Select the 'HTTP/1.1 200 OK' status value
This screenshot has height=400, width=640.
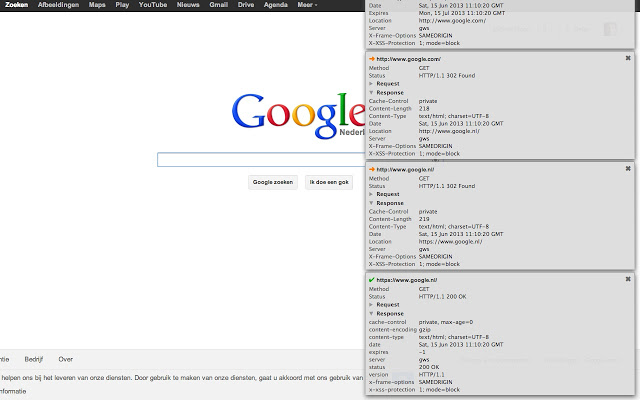[x=442, y=297]
